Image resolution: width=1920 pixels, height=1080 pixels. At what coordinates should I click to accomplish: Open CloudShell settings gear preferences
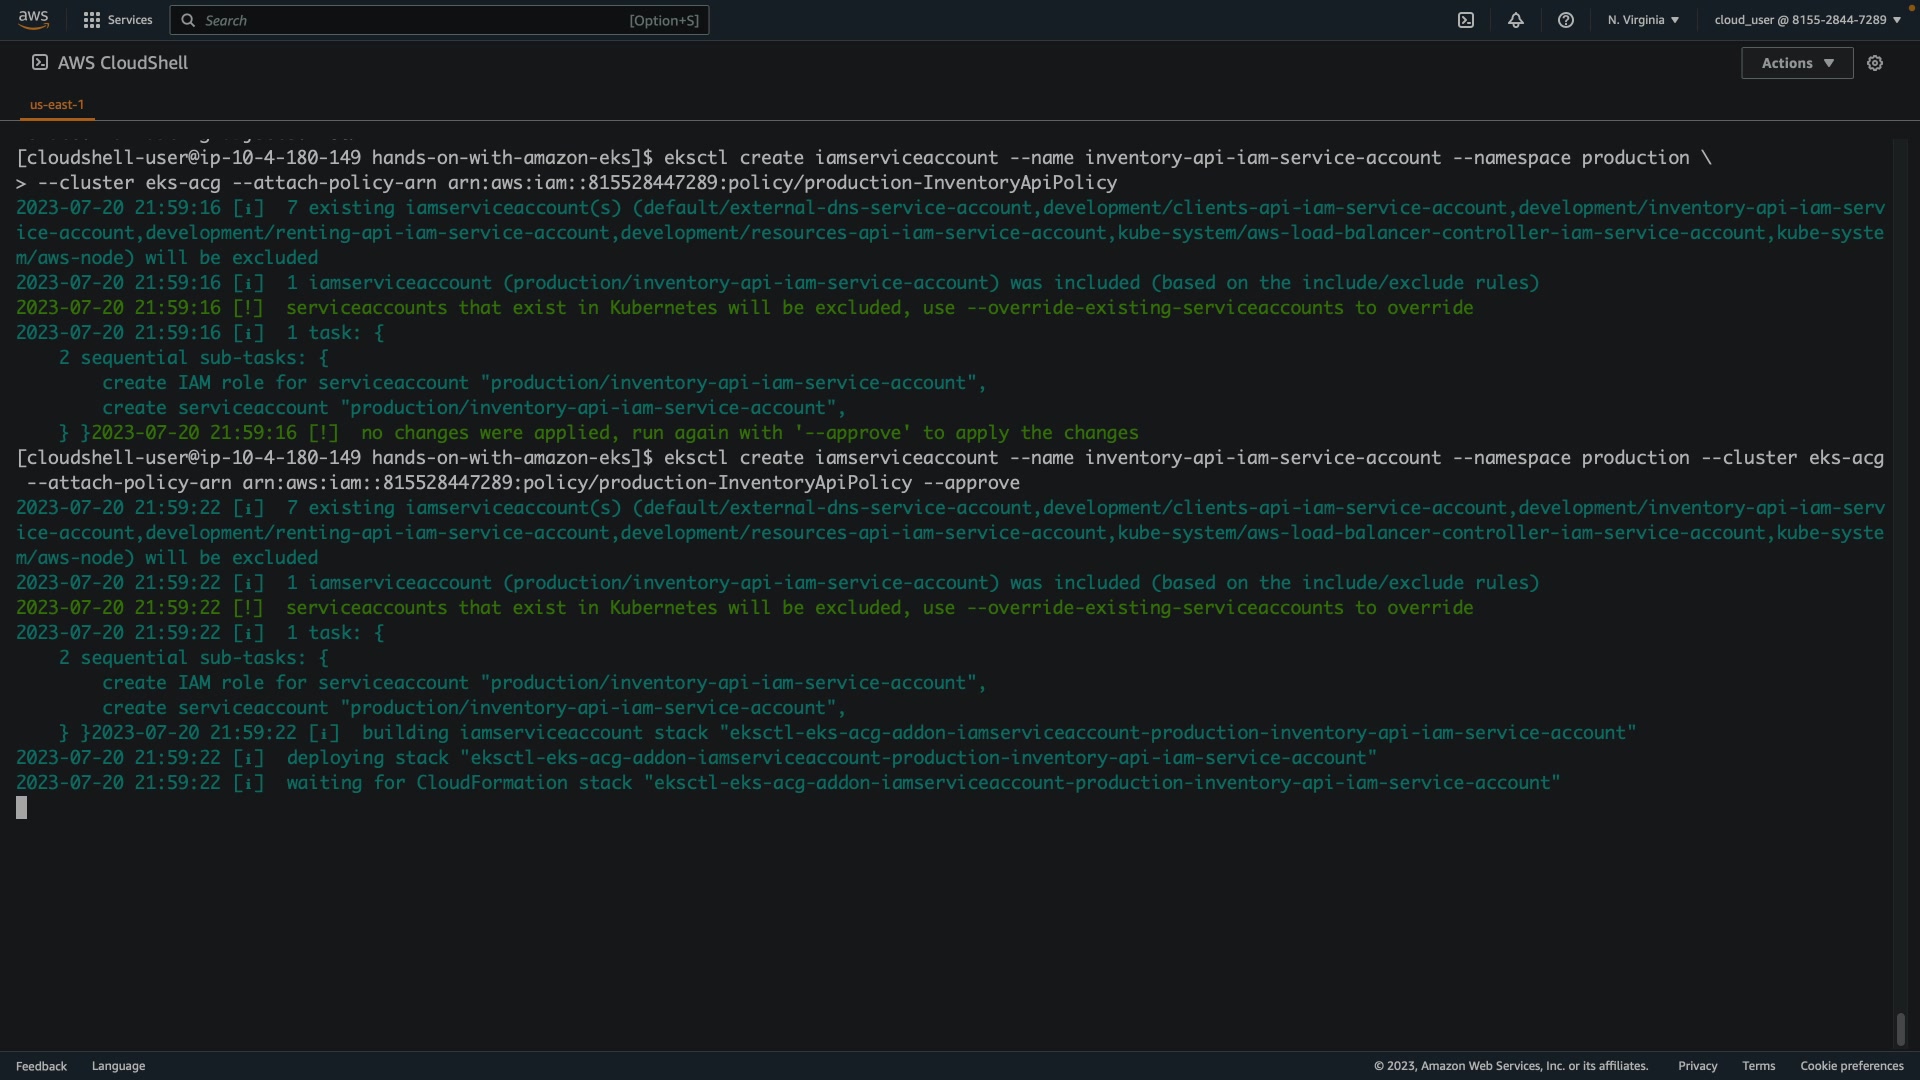(1875, 63)
